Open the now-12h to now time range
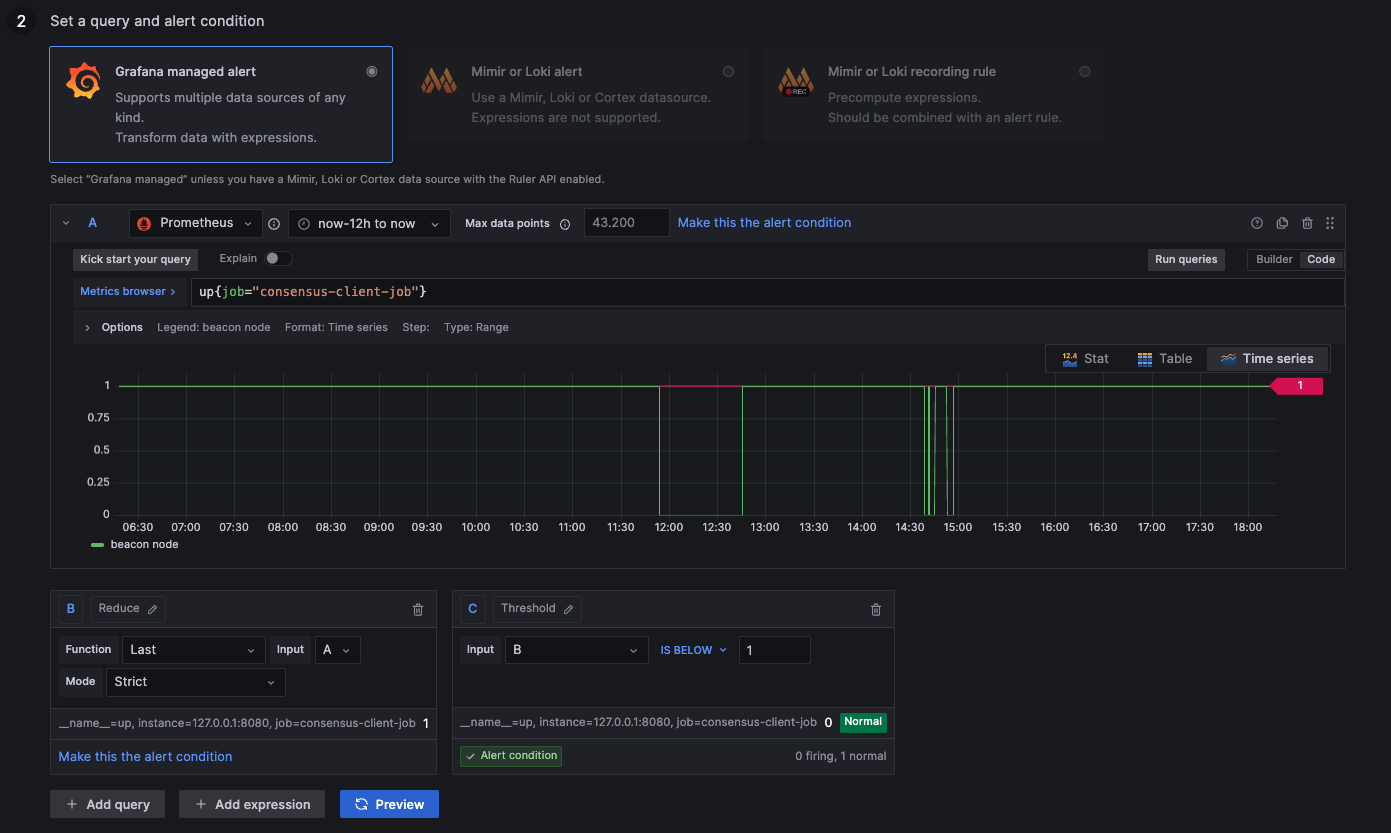 tap(369, 223)
